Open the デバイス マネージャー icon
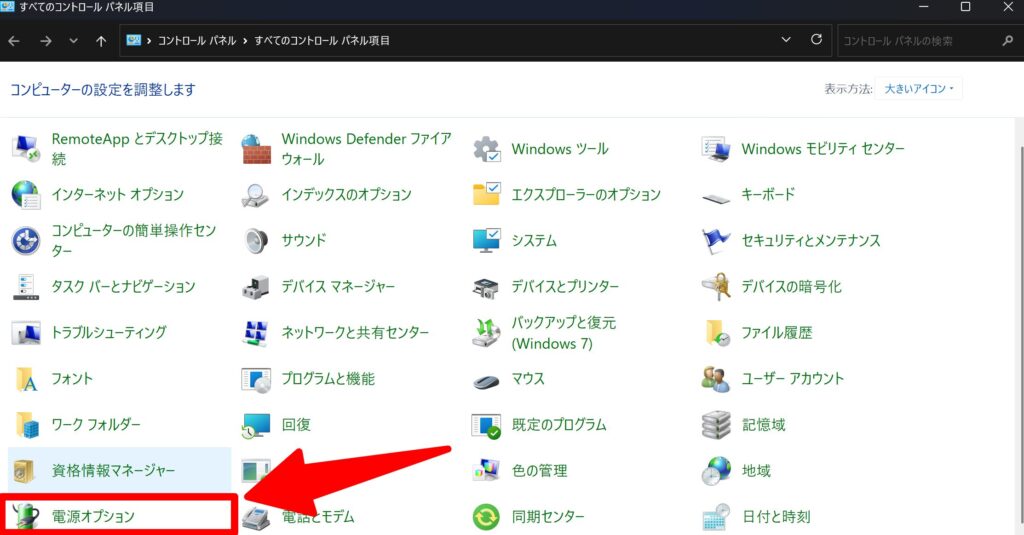 point(256,287)
